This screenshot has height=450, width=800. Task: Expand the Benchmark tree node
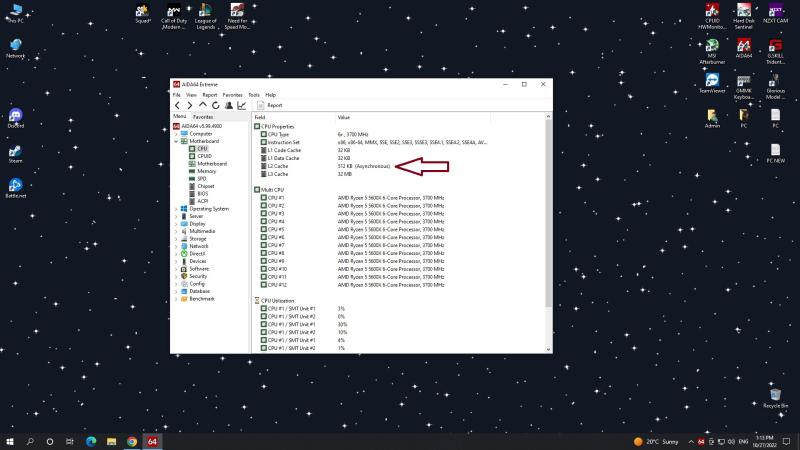[175, 298]
